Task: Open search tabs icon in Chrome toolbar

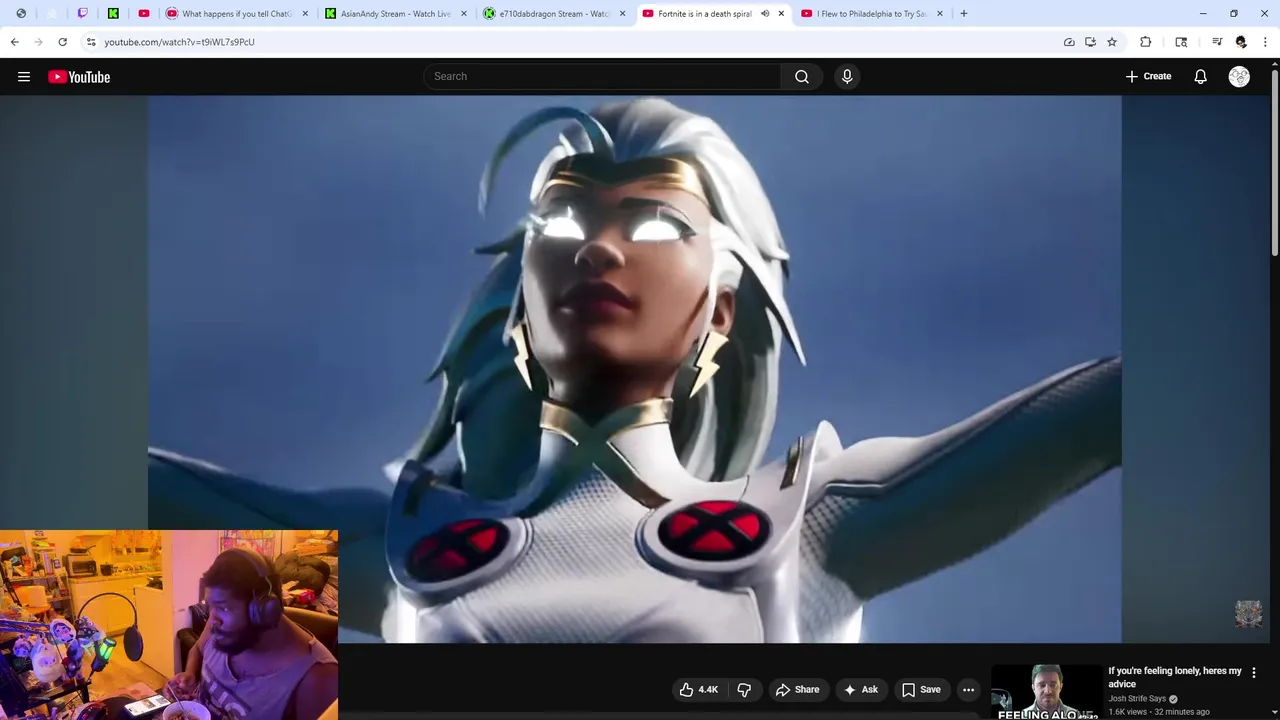Action: click(1181, 42)
